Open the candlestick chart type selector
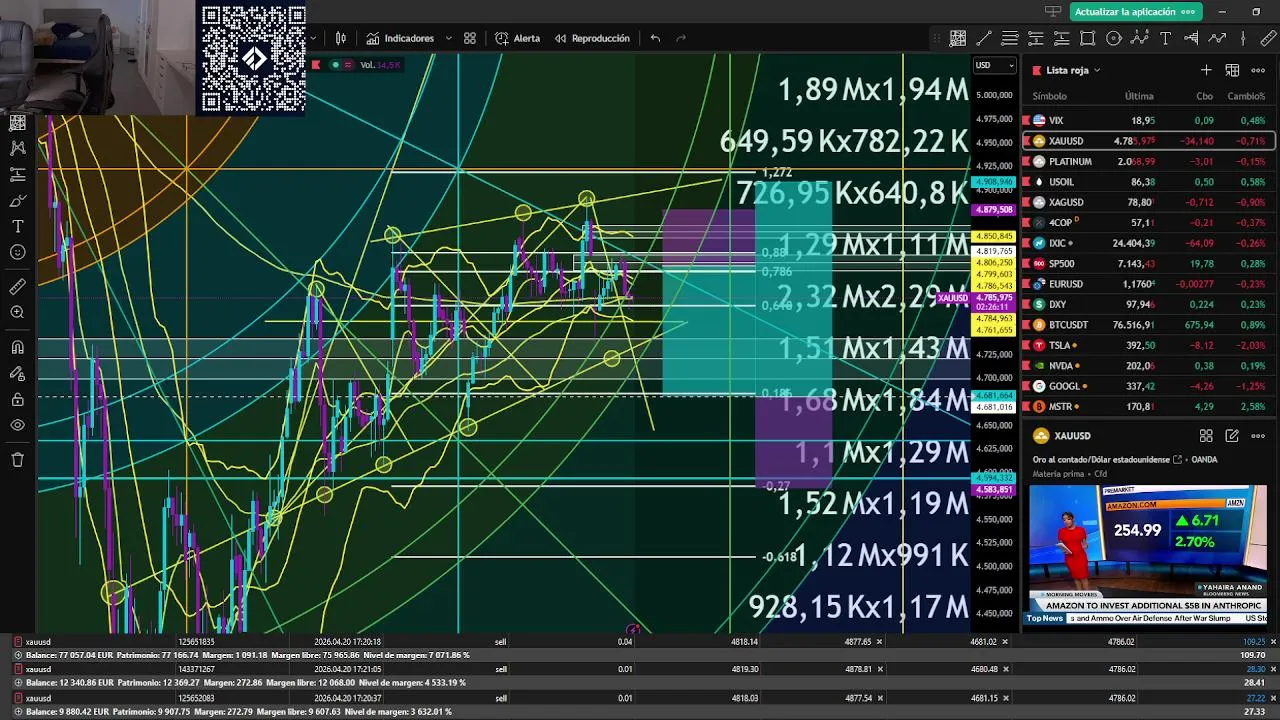This screenshot has width=1280, height=720. coord(341,38)
